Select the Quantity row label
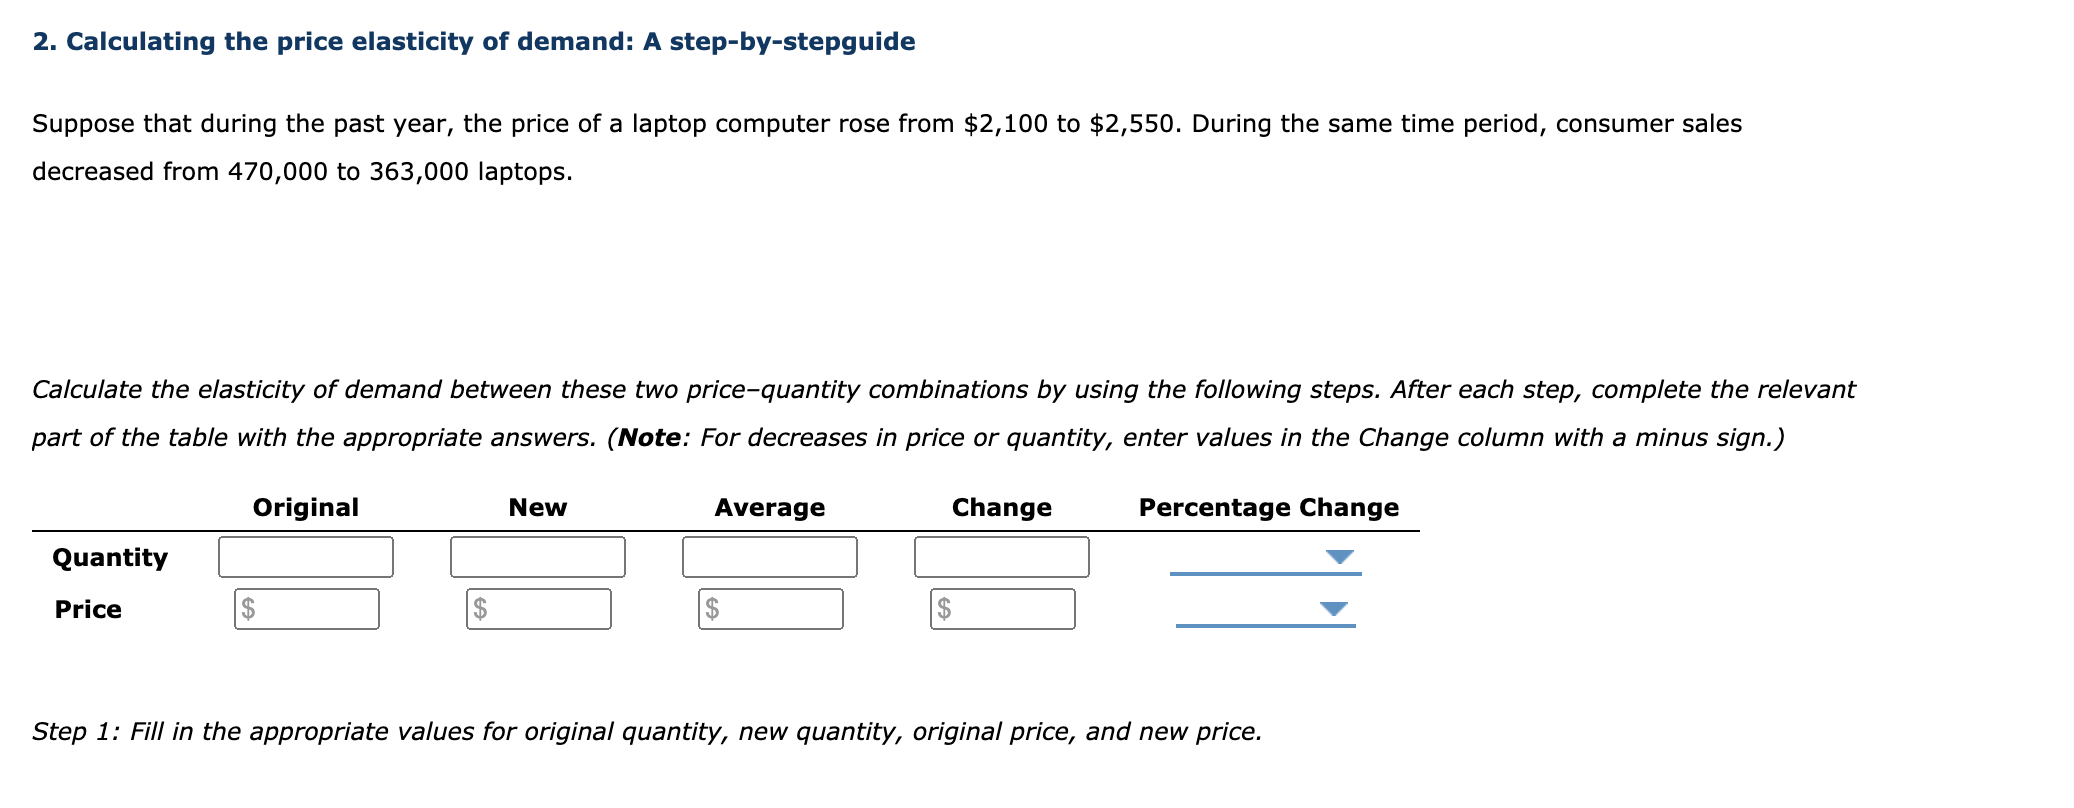Viewport: 2074px width, 808px height. [110, 558]
